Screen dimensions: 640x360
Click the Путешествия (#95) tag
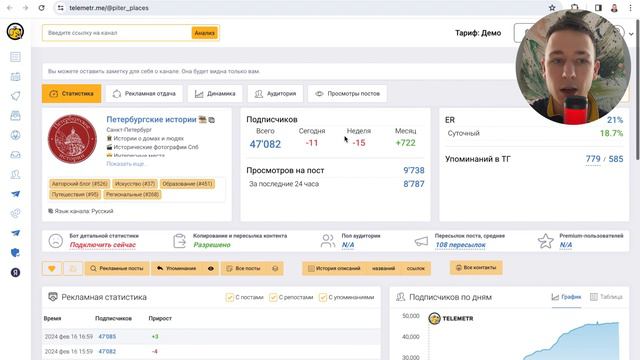(x=75, y=195)
